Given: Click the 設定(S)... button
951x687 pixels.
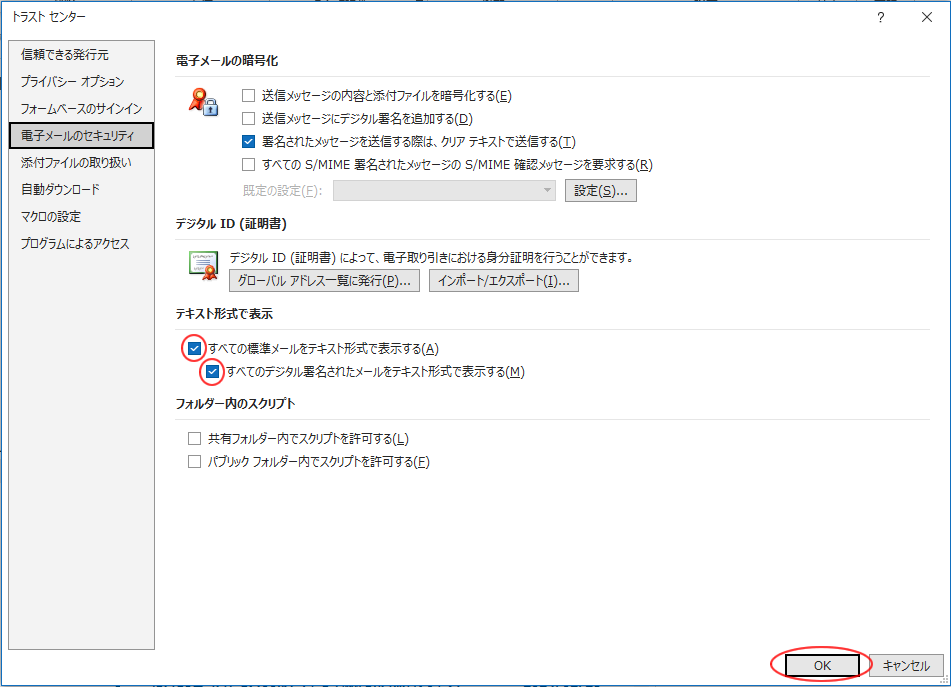Looking at the screenshot, I should 600,190.
